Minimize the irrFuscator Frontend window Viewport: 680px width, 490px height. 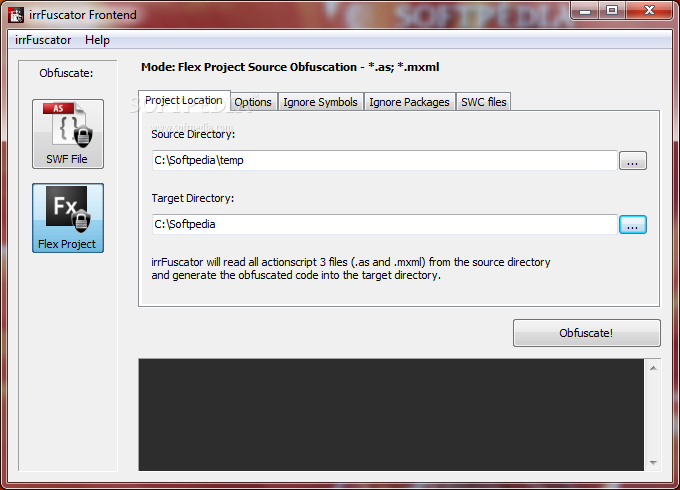tap(585, 10)
